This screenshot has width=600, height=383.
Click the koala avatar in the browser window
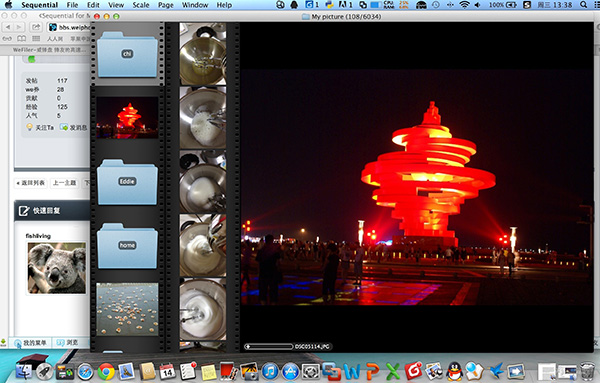click(x=57, y=268)
